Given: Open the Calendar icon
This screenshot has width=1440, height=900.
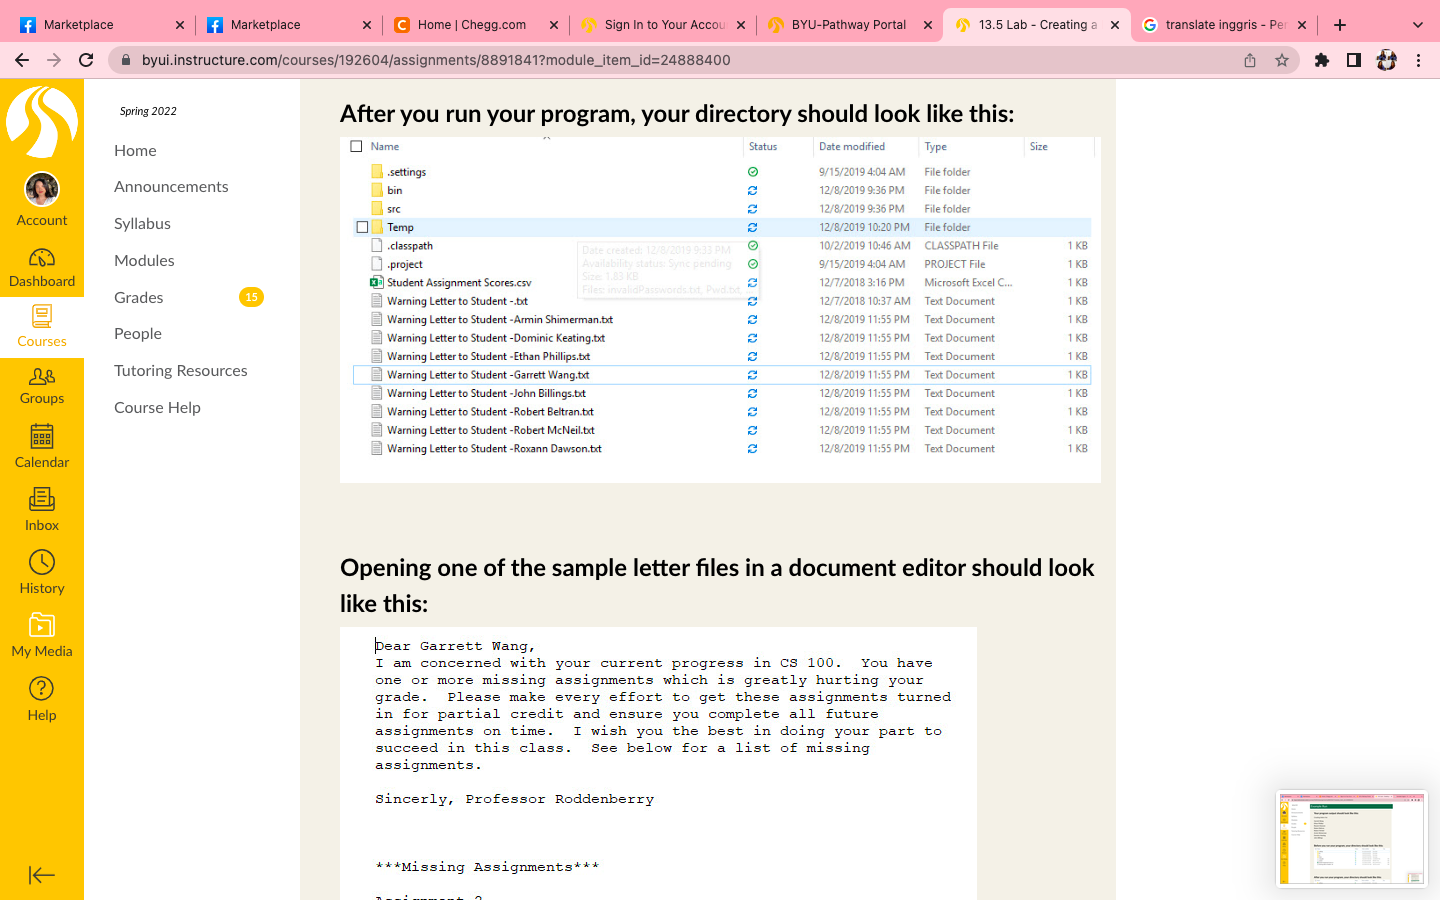Looking at the screenshot, I should (41, 437).
